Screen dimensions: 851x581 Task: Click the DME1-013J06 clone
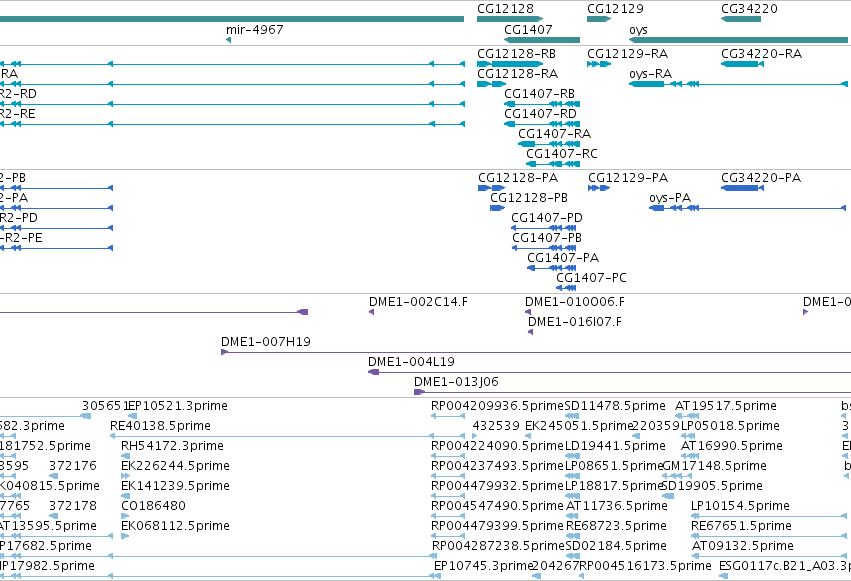632,392
